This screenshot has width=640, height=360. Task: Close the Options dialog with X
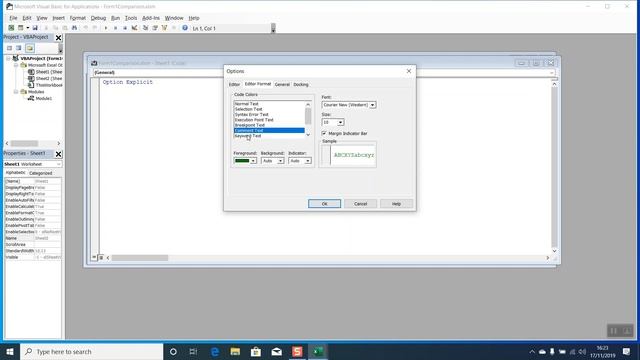[x=409, y=71]
